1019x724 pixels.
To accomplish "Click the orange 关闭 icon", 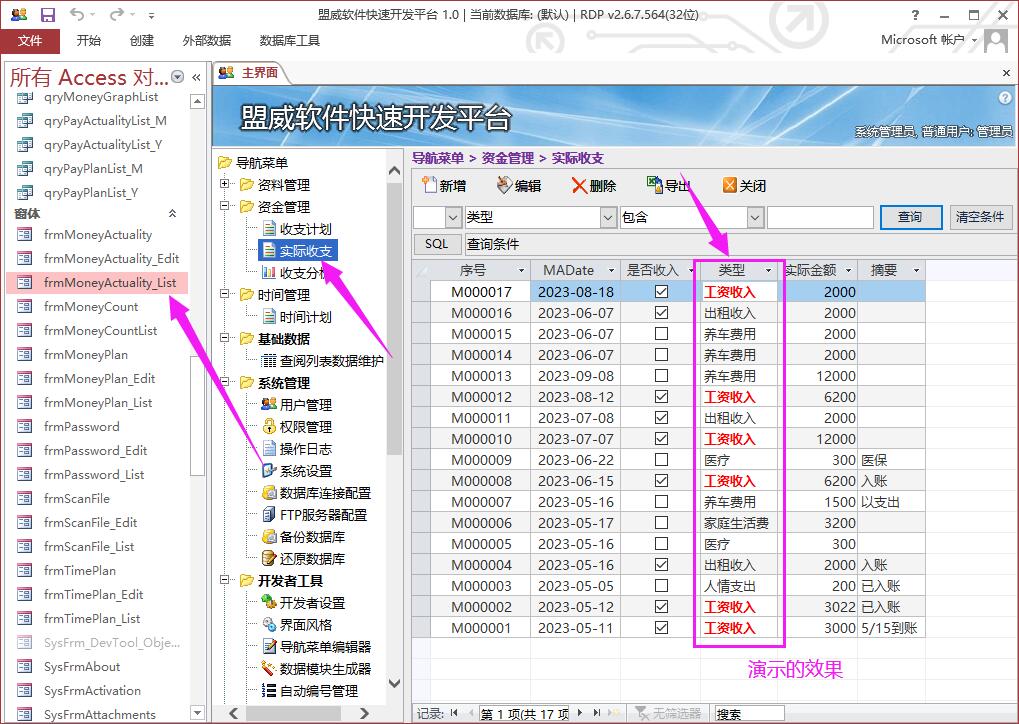I will (730, 185).
